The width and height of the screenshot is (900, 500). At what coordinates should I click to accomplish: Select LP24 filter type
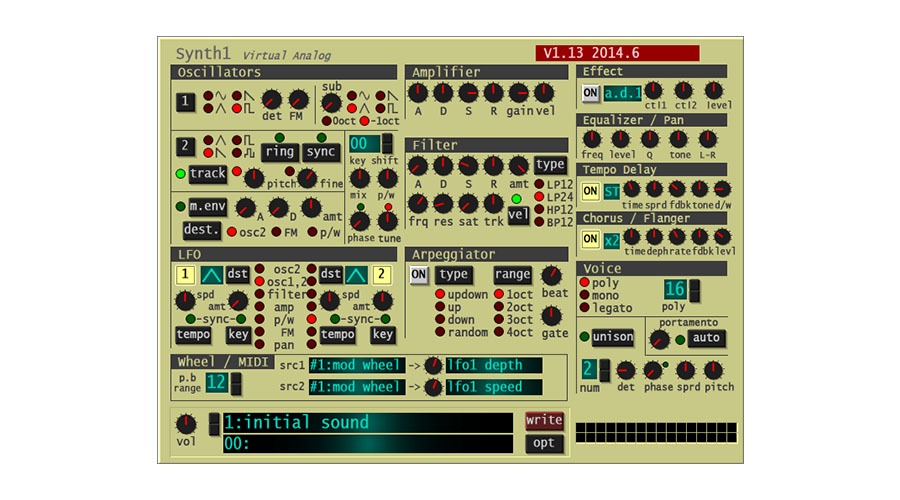tap(540, 197)
